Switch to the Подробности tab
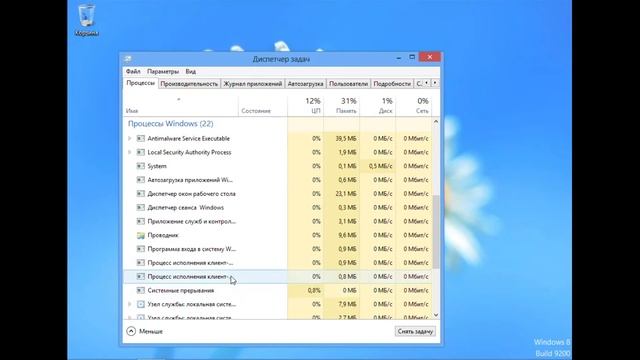This screenshot has height=360, width=640. coord(392,84)
